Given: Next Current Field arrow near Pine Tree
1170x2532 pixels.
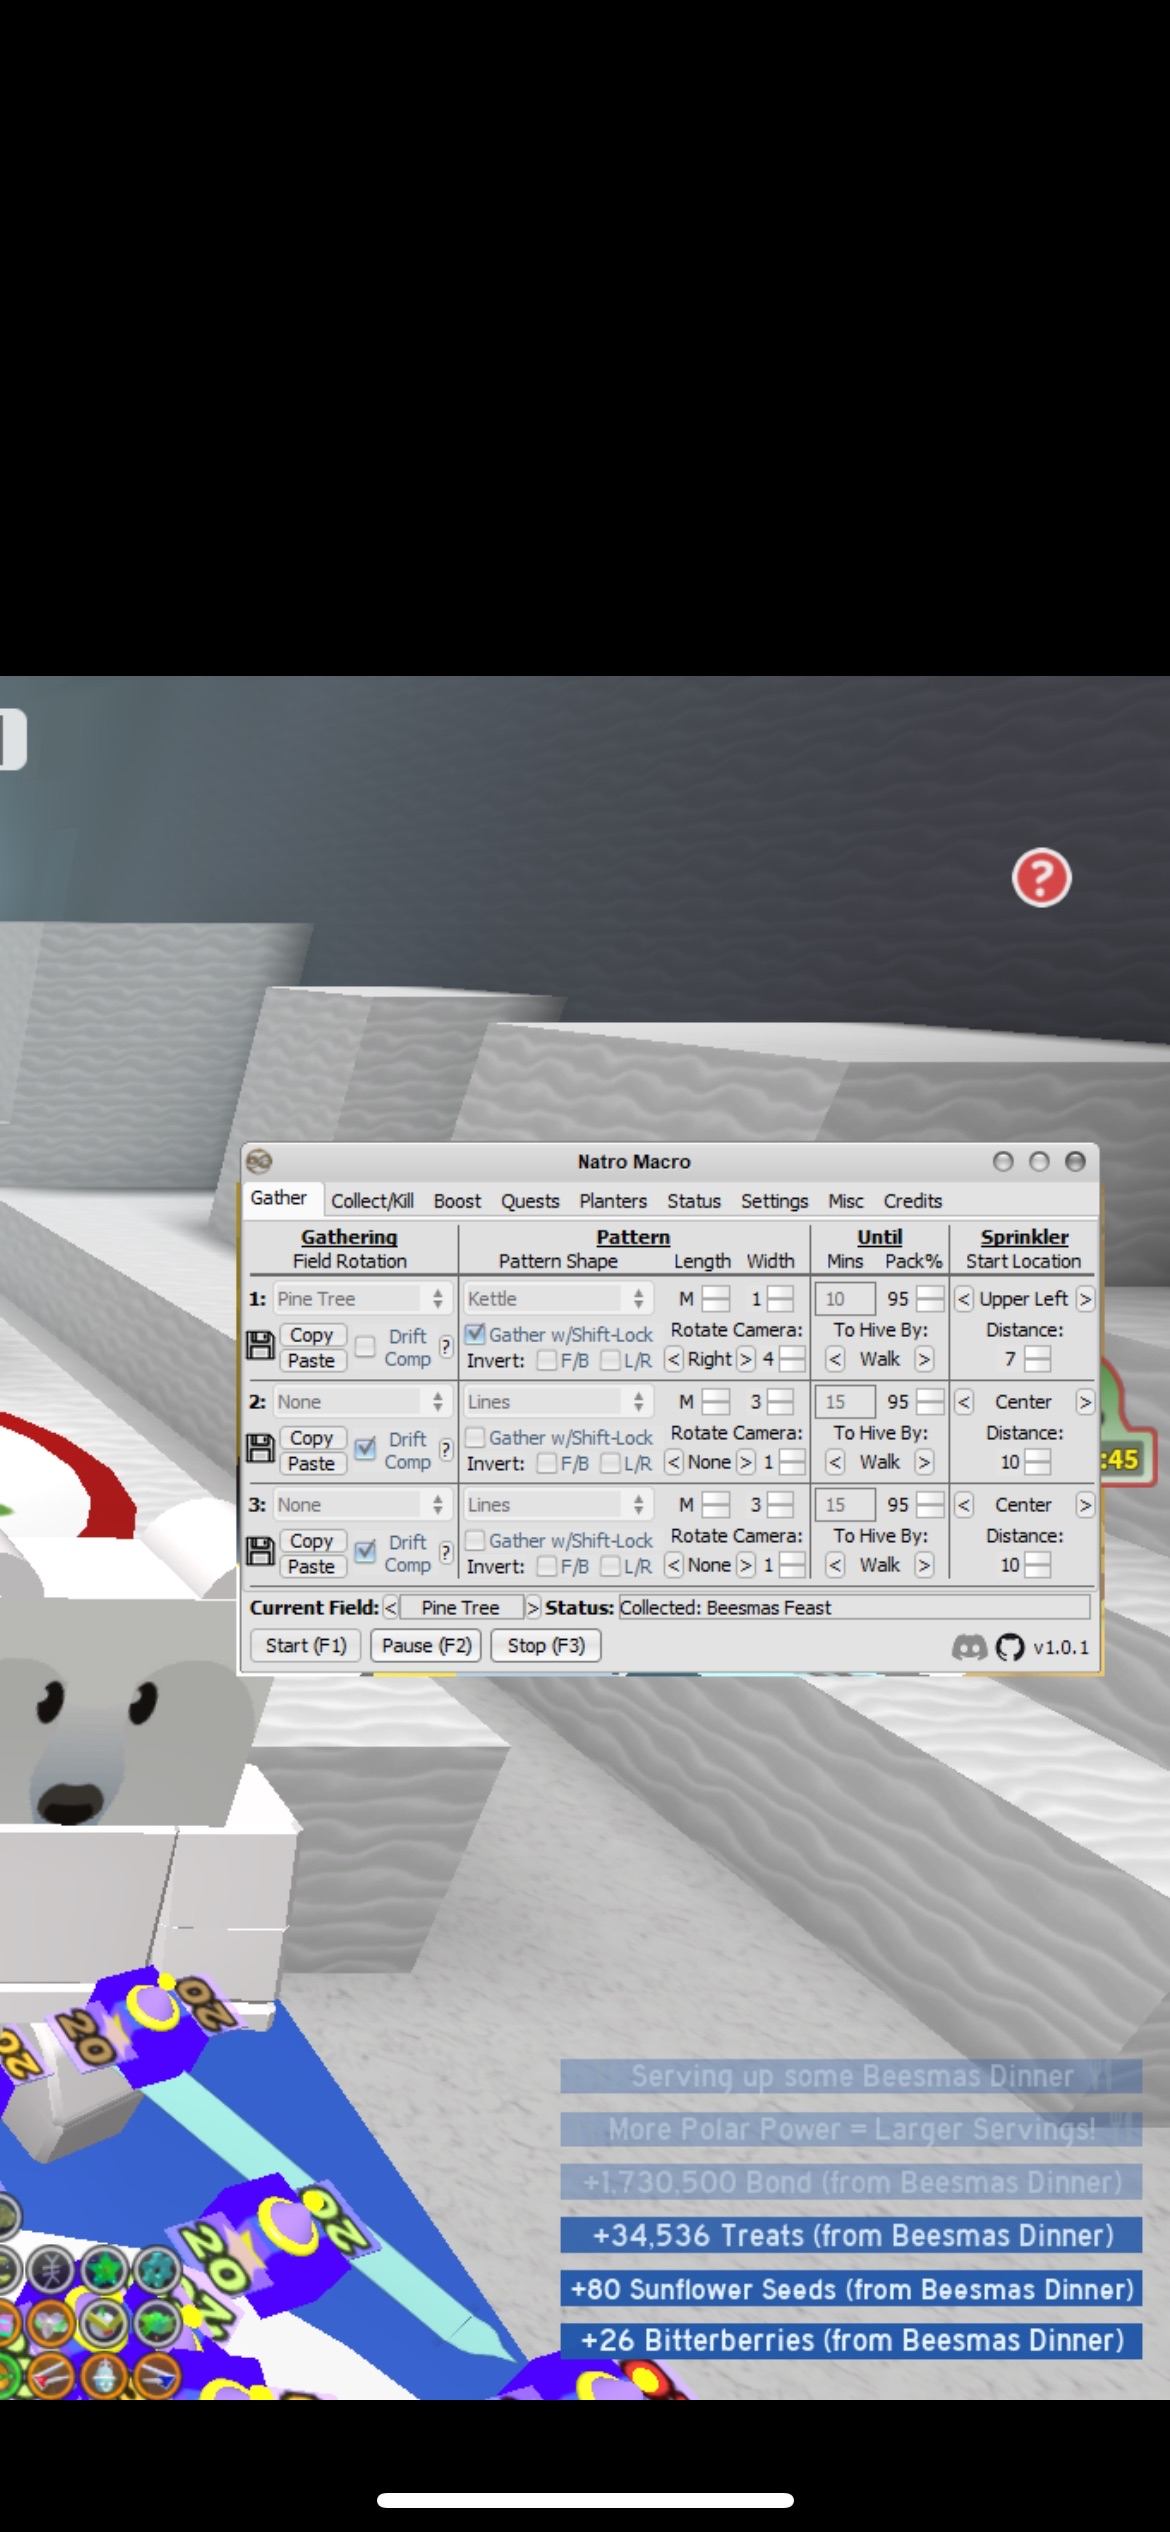Looking at the screenshot, I should click(x=533, y=1607).
